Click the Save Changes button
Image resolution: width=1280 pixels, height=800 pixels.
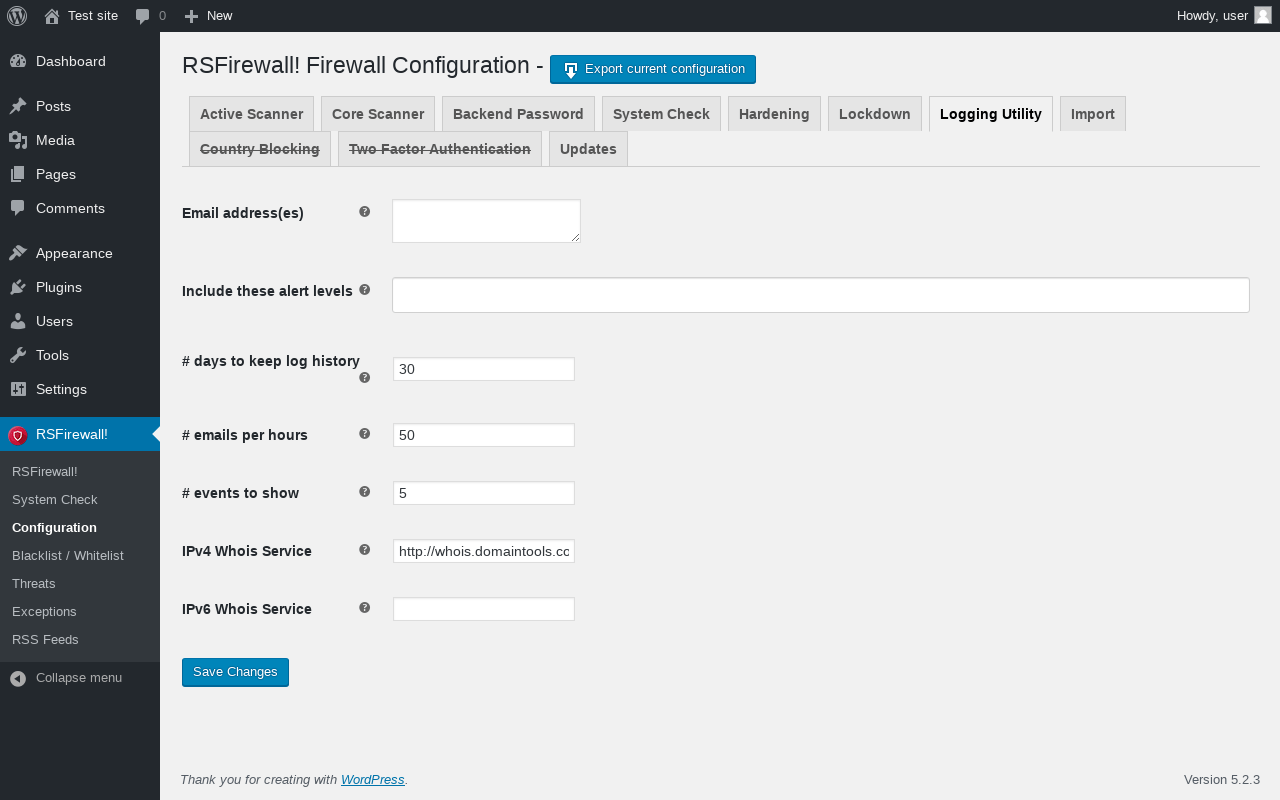(x=235, y=672)
